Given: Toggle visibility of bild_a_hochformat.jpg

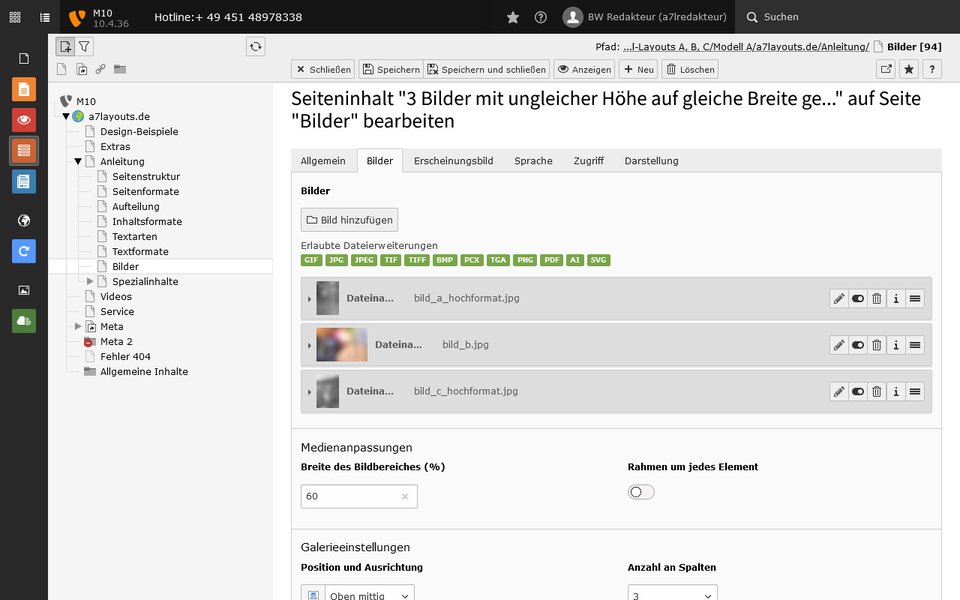Looking at the screenshot, I should click(x=858, y=299).
